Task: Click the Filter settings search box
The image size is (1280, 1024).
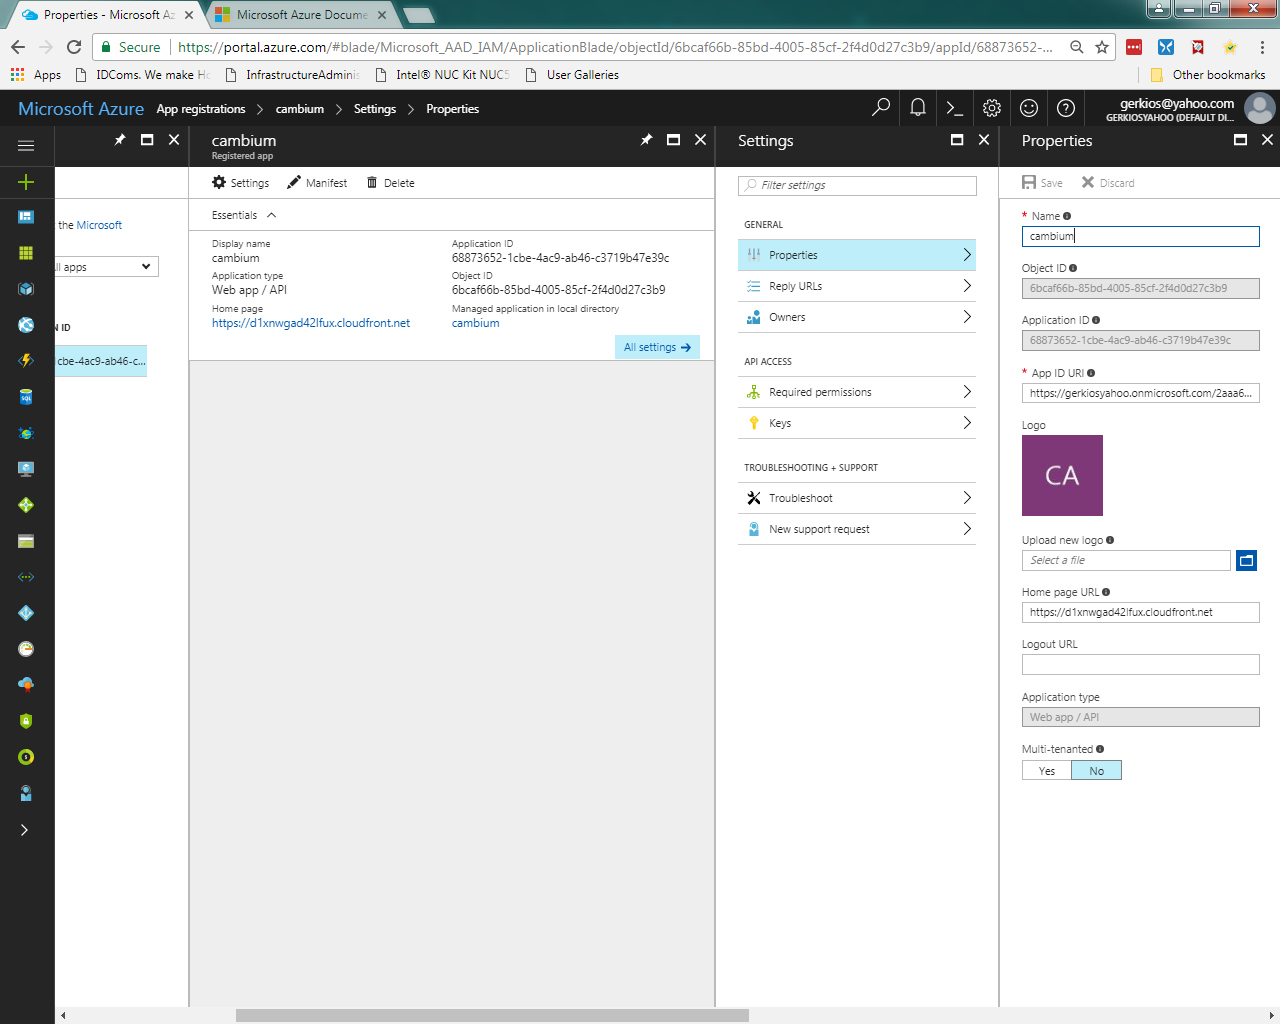Action: click(857, 185)
